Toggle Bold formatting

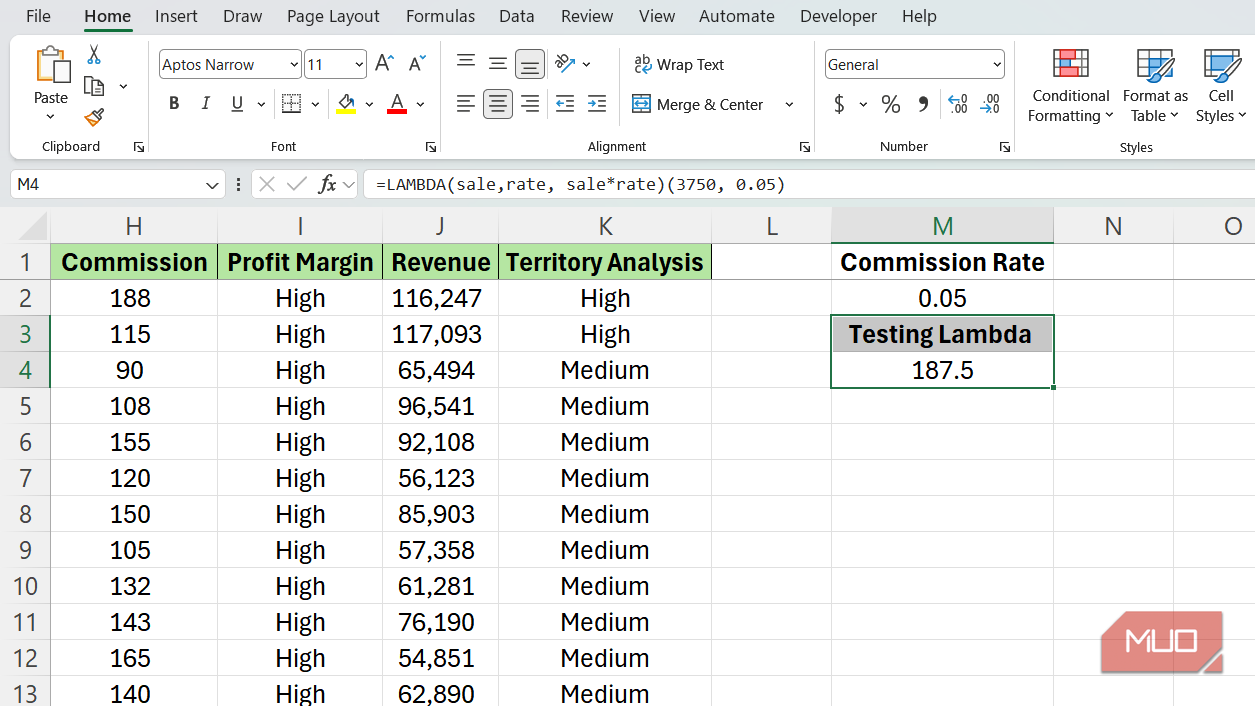point(174,104)
